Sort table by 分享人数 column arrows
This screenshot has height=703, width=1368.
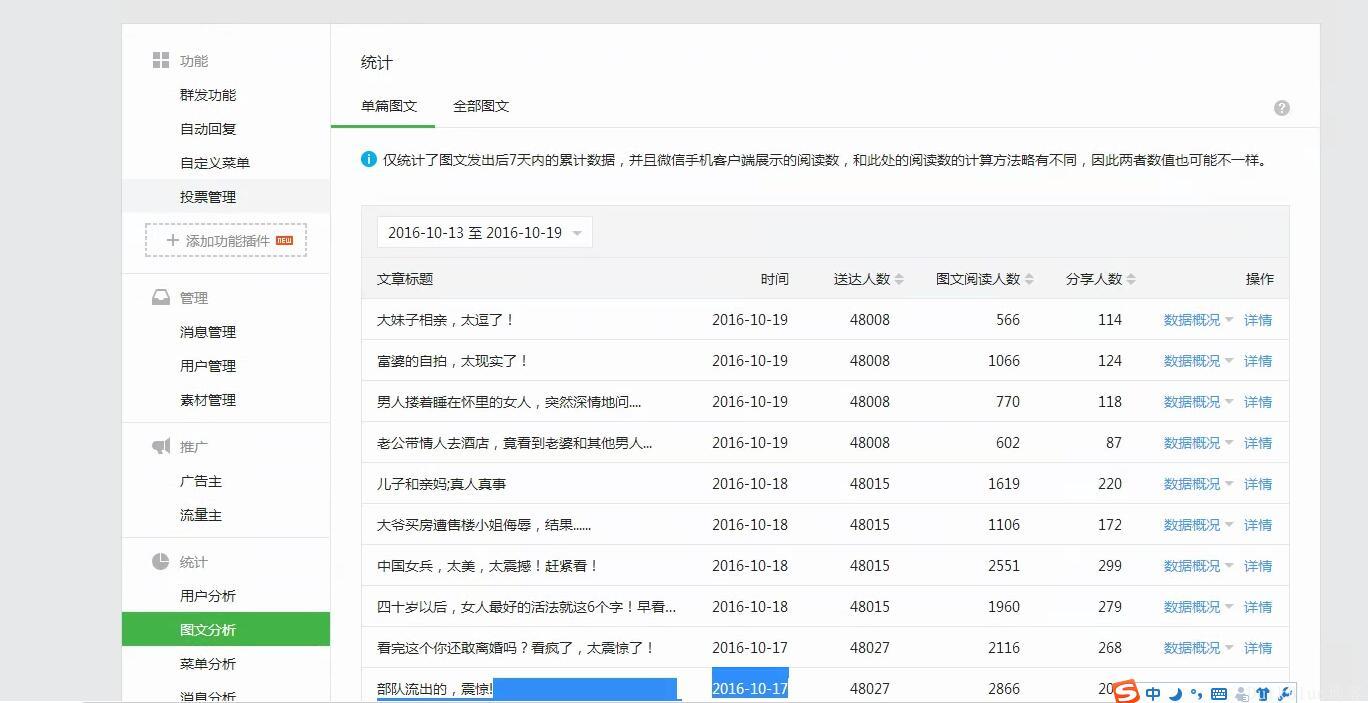click(1131, 279)
